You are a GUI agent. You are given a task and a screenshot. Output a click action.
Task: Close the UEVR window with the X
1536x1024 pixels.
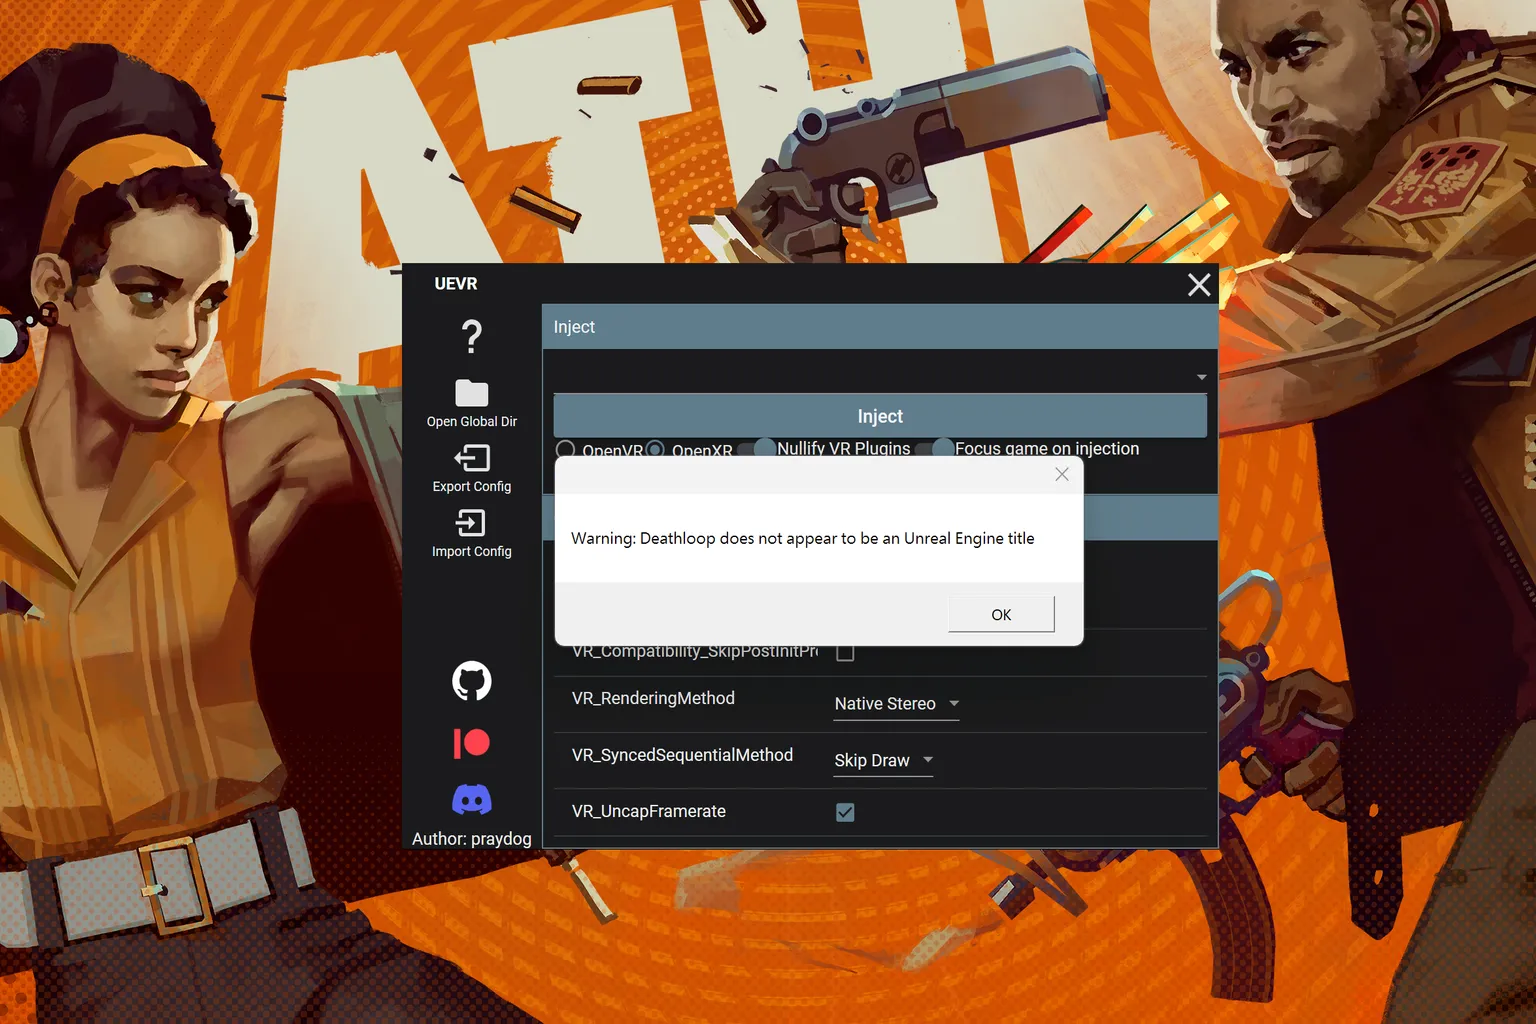[x=1199, y=285]
